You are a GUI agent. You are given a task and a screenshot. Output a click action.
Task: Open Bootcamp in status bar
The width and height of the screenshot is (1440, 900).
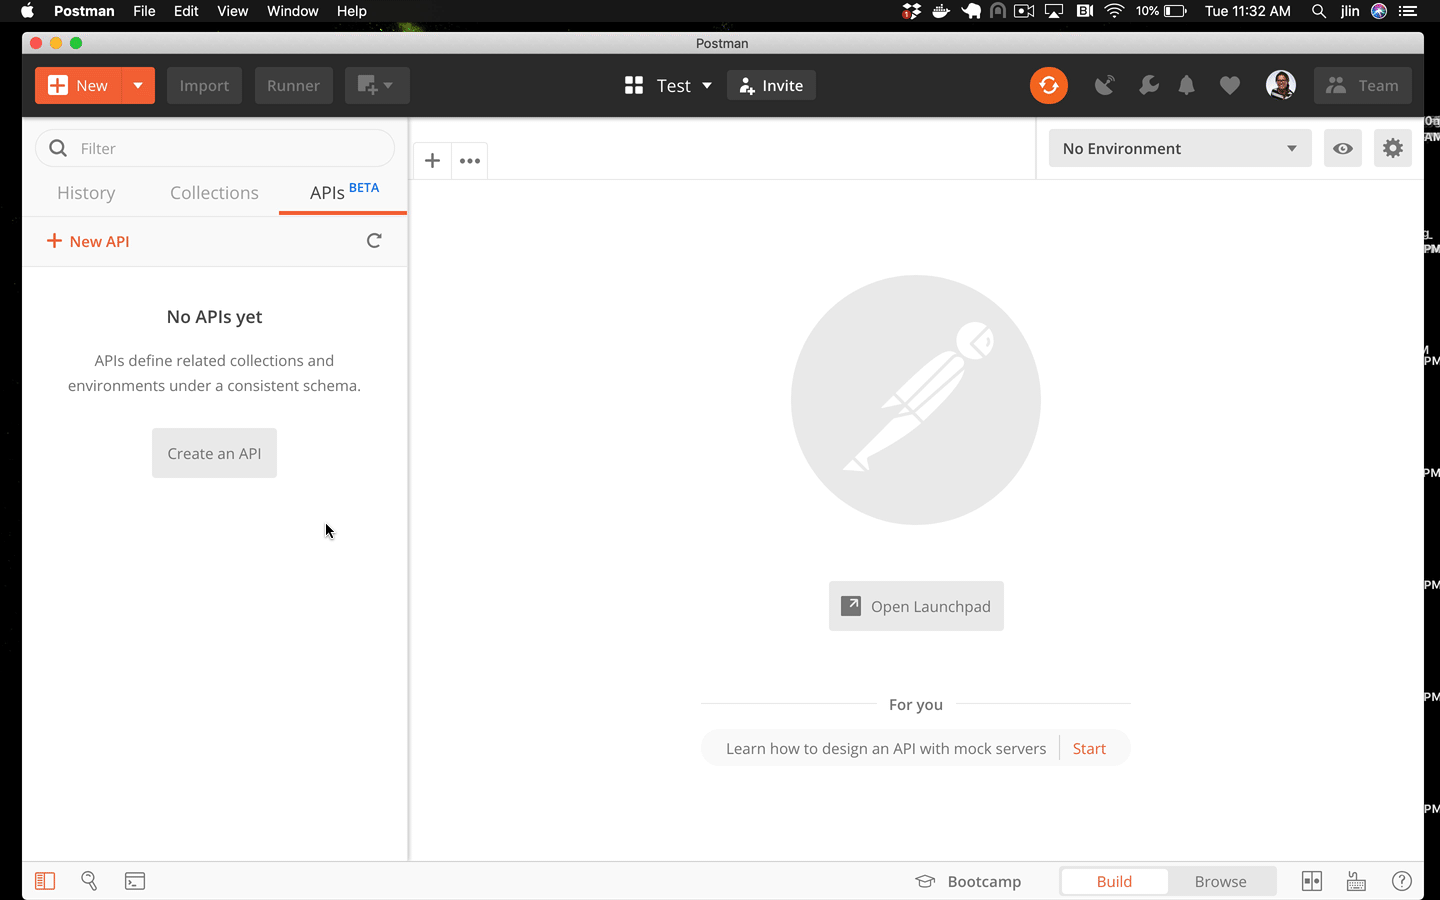pos(968,881)
